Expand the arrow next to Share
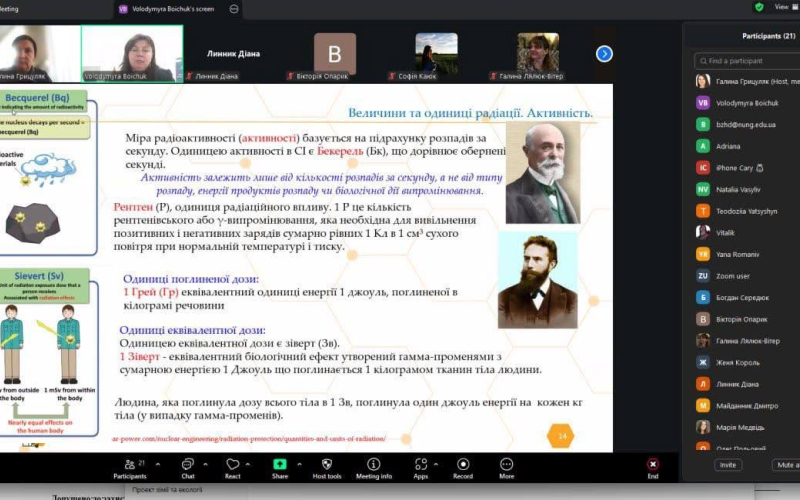Viewport: 800px width, 500px height. [299, 462]
